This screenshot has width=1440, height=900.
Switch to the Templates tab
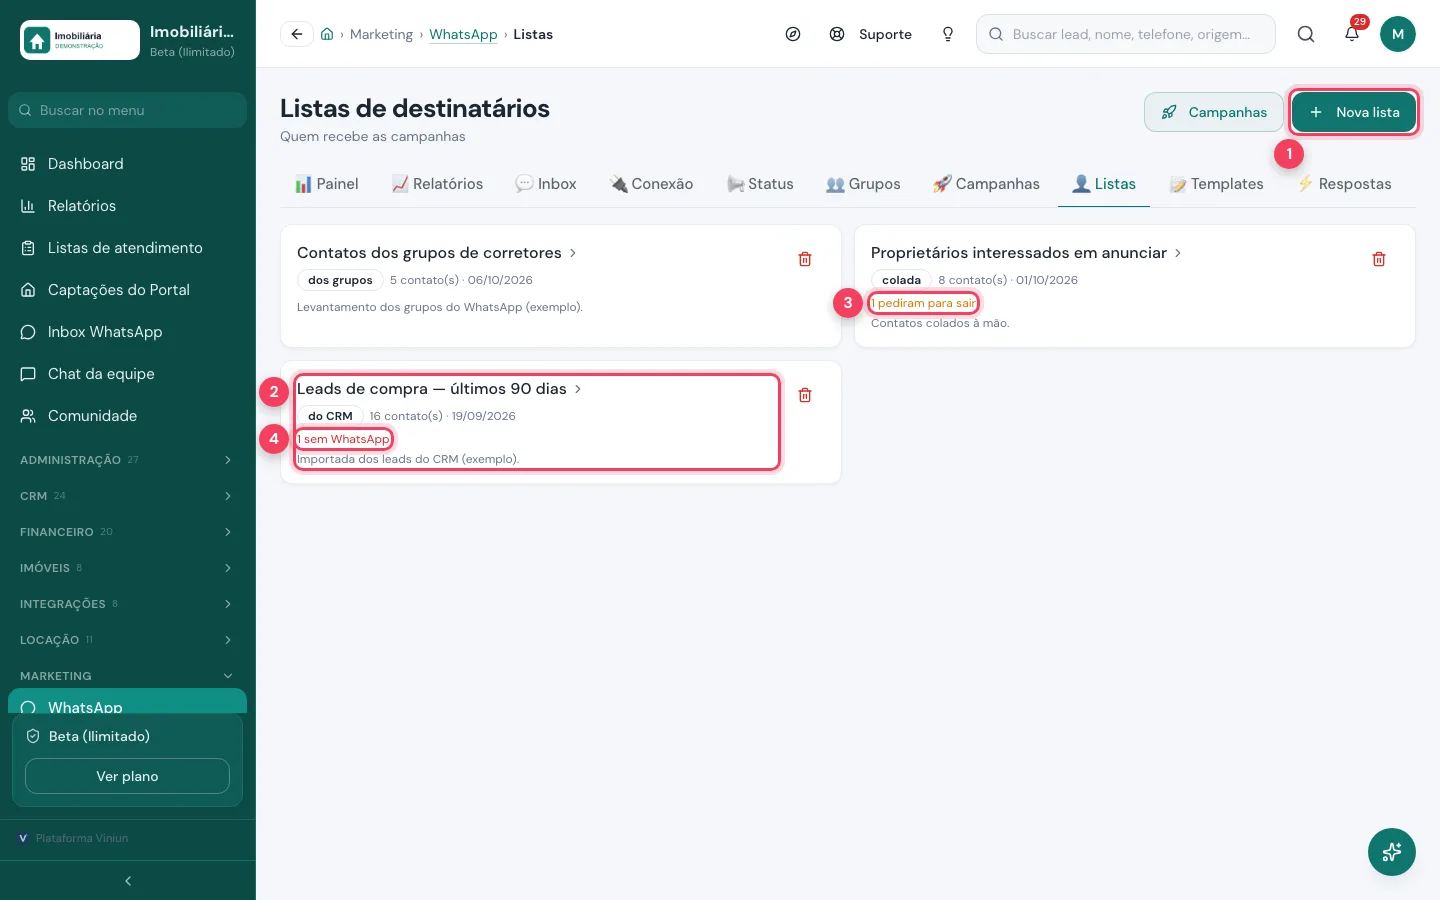pos(1216,184)
